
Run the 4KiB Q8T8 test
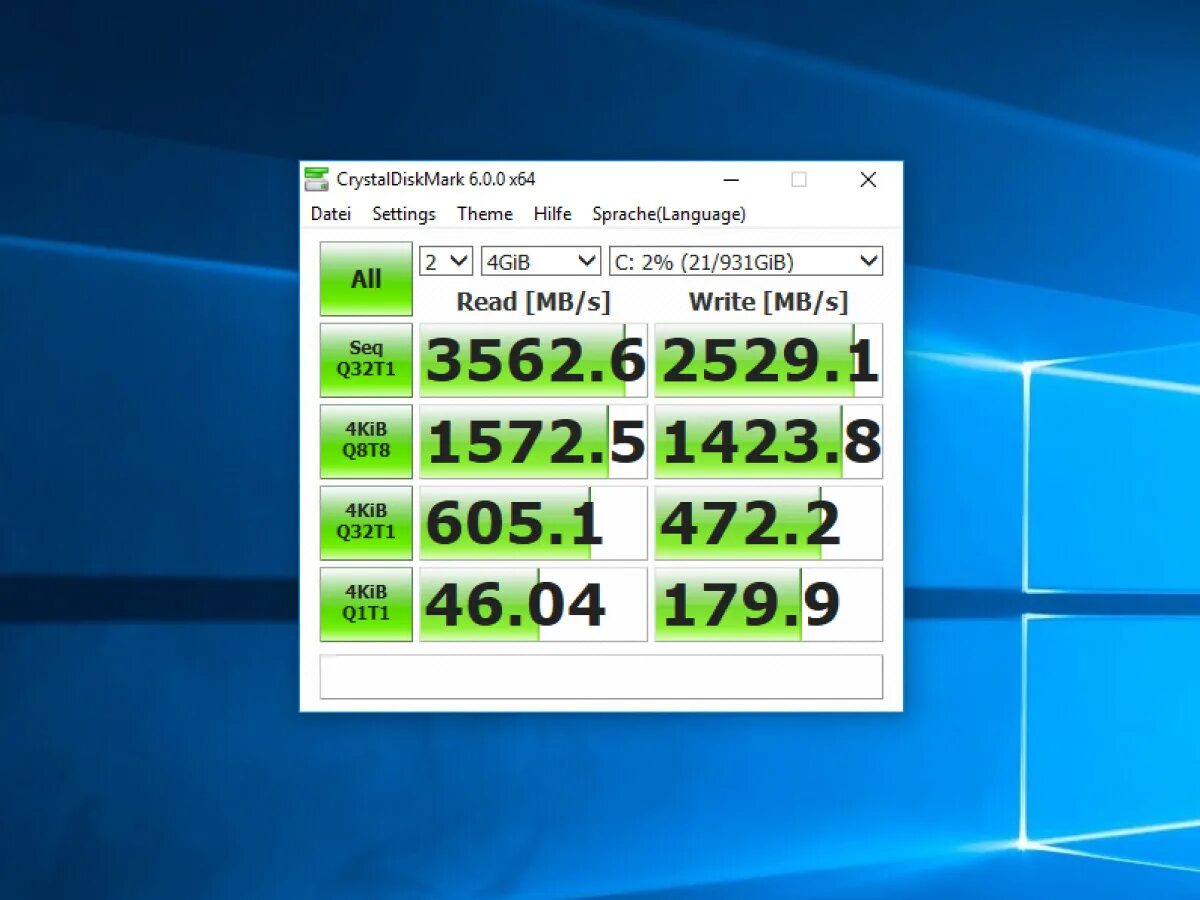click(365, 440)
